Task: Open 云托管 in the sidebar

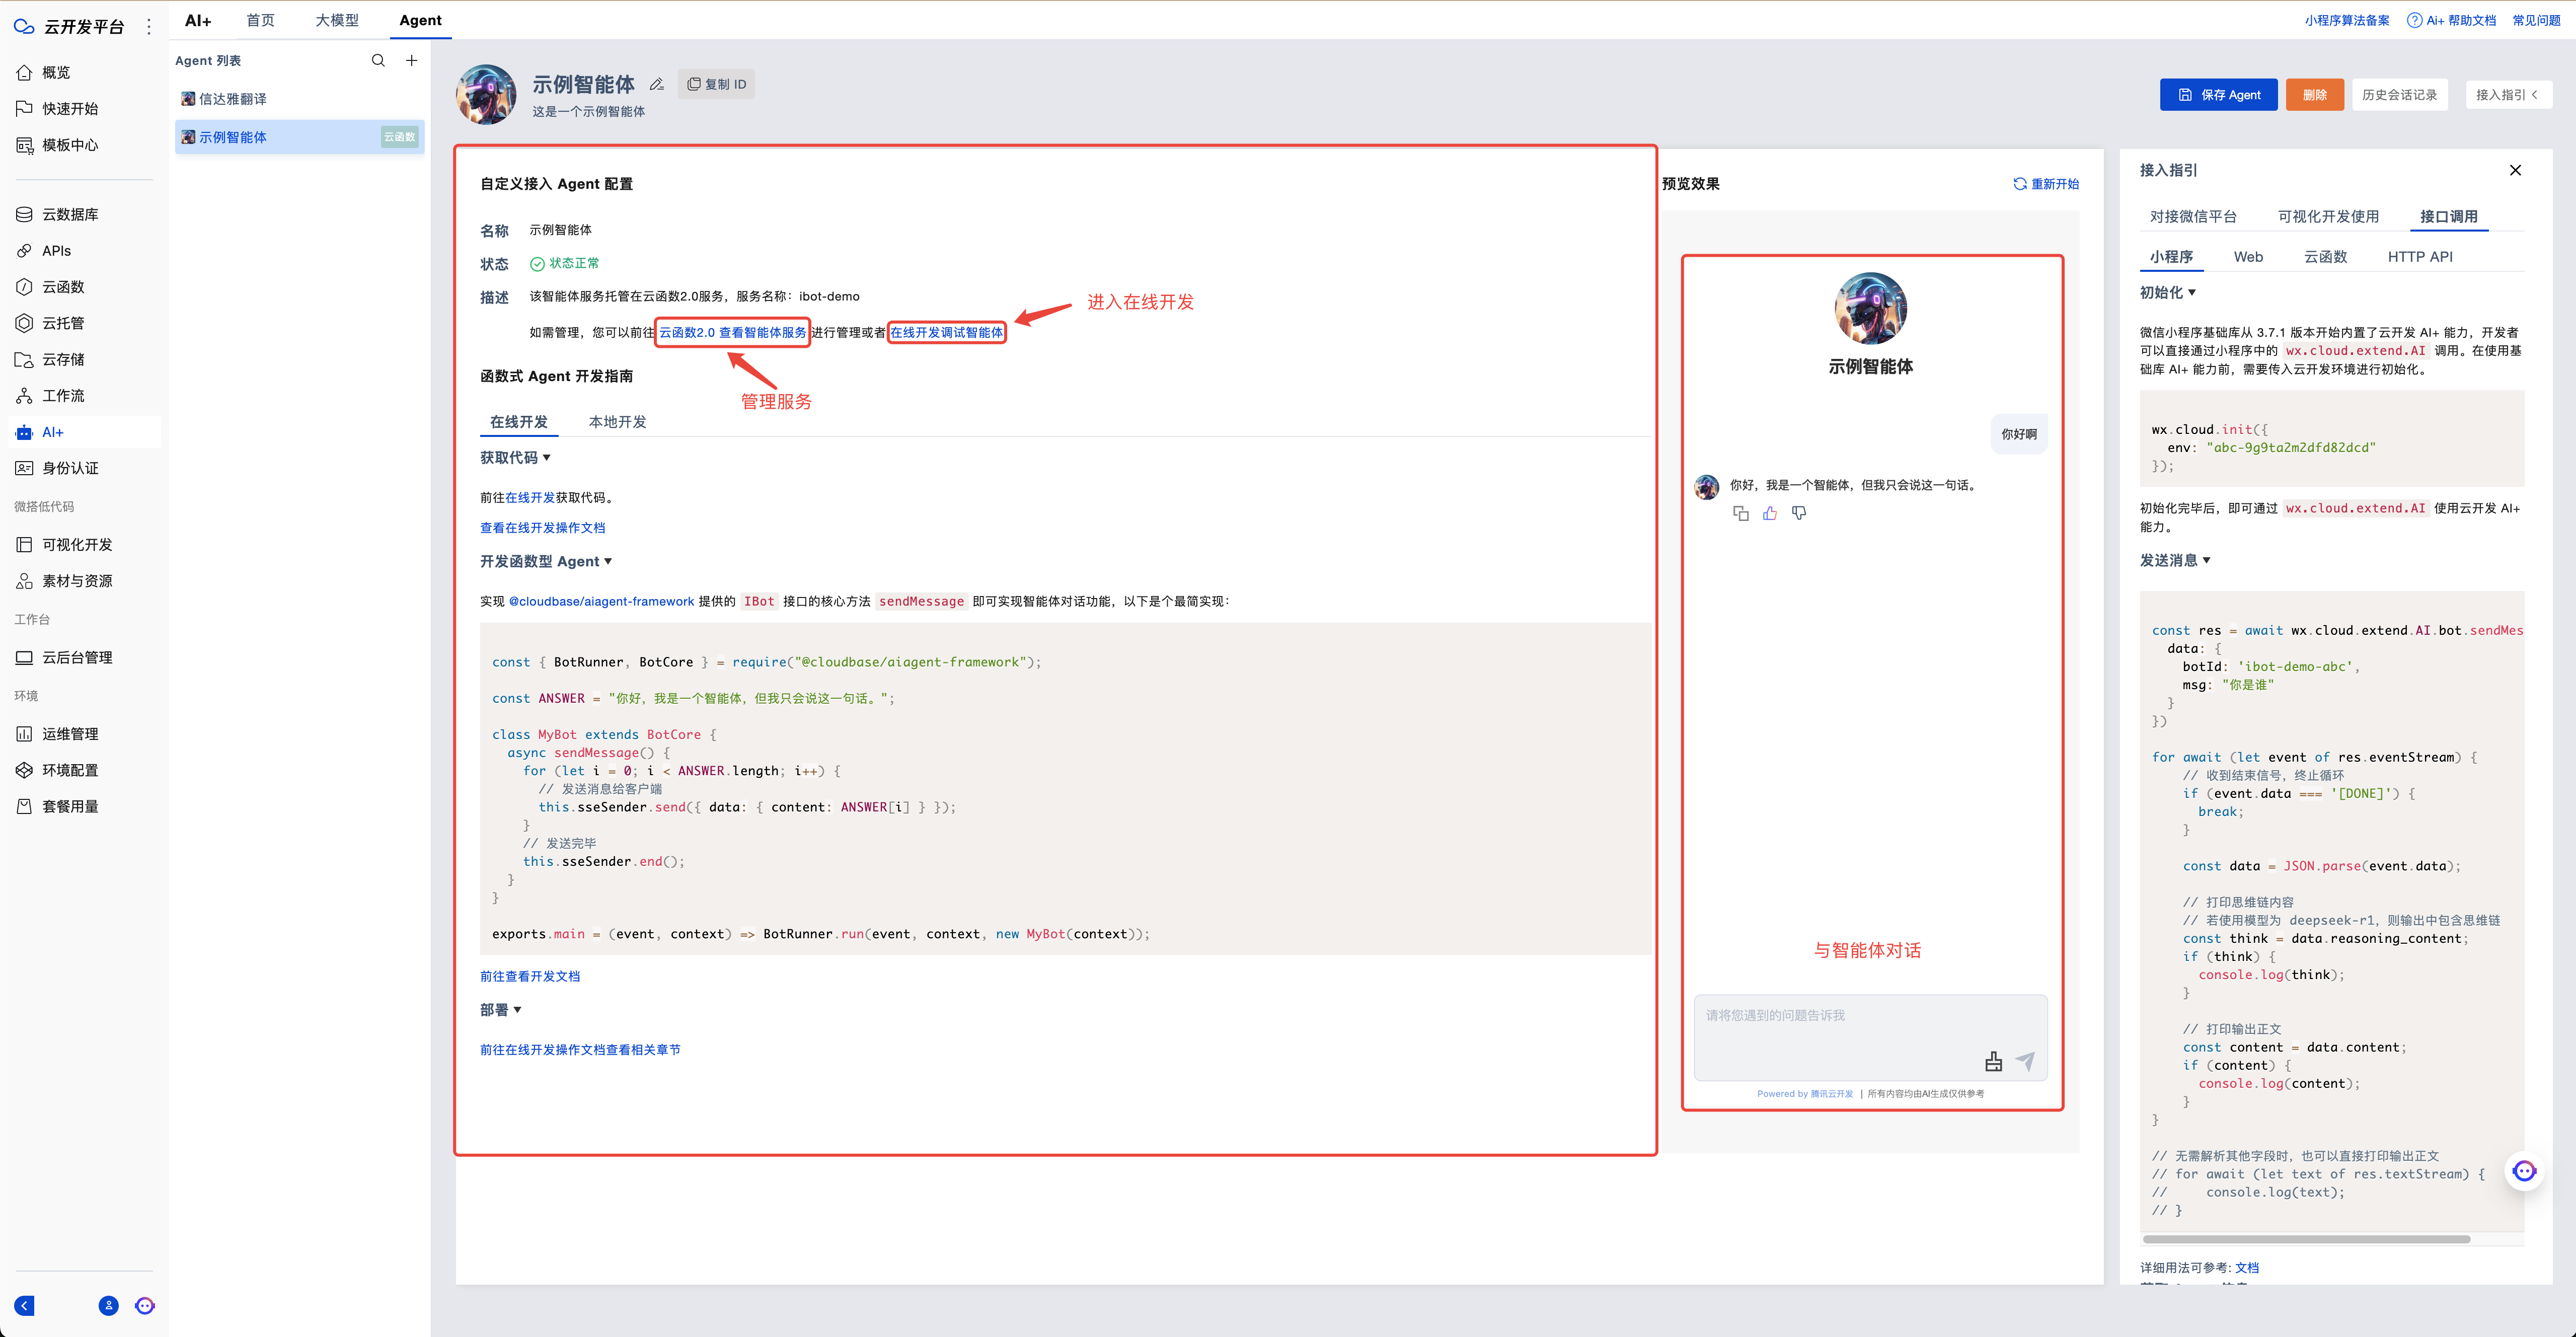Action: tap(63, 323)
